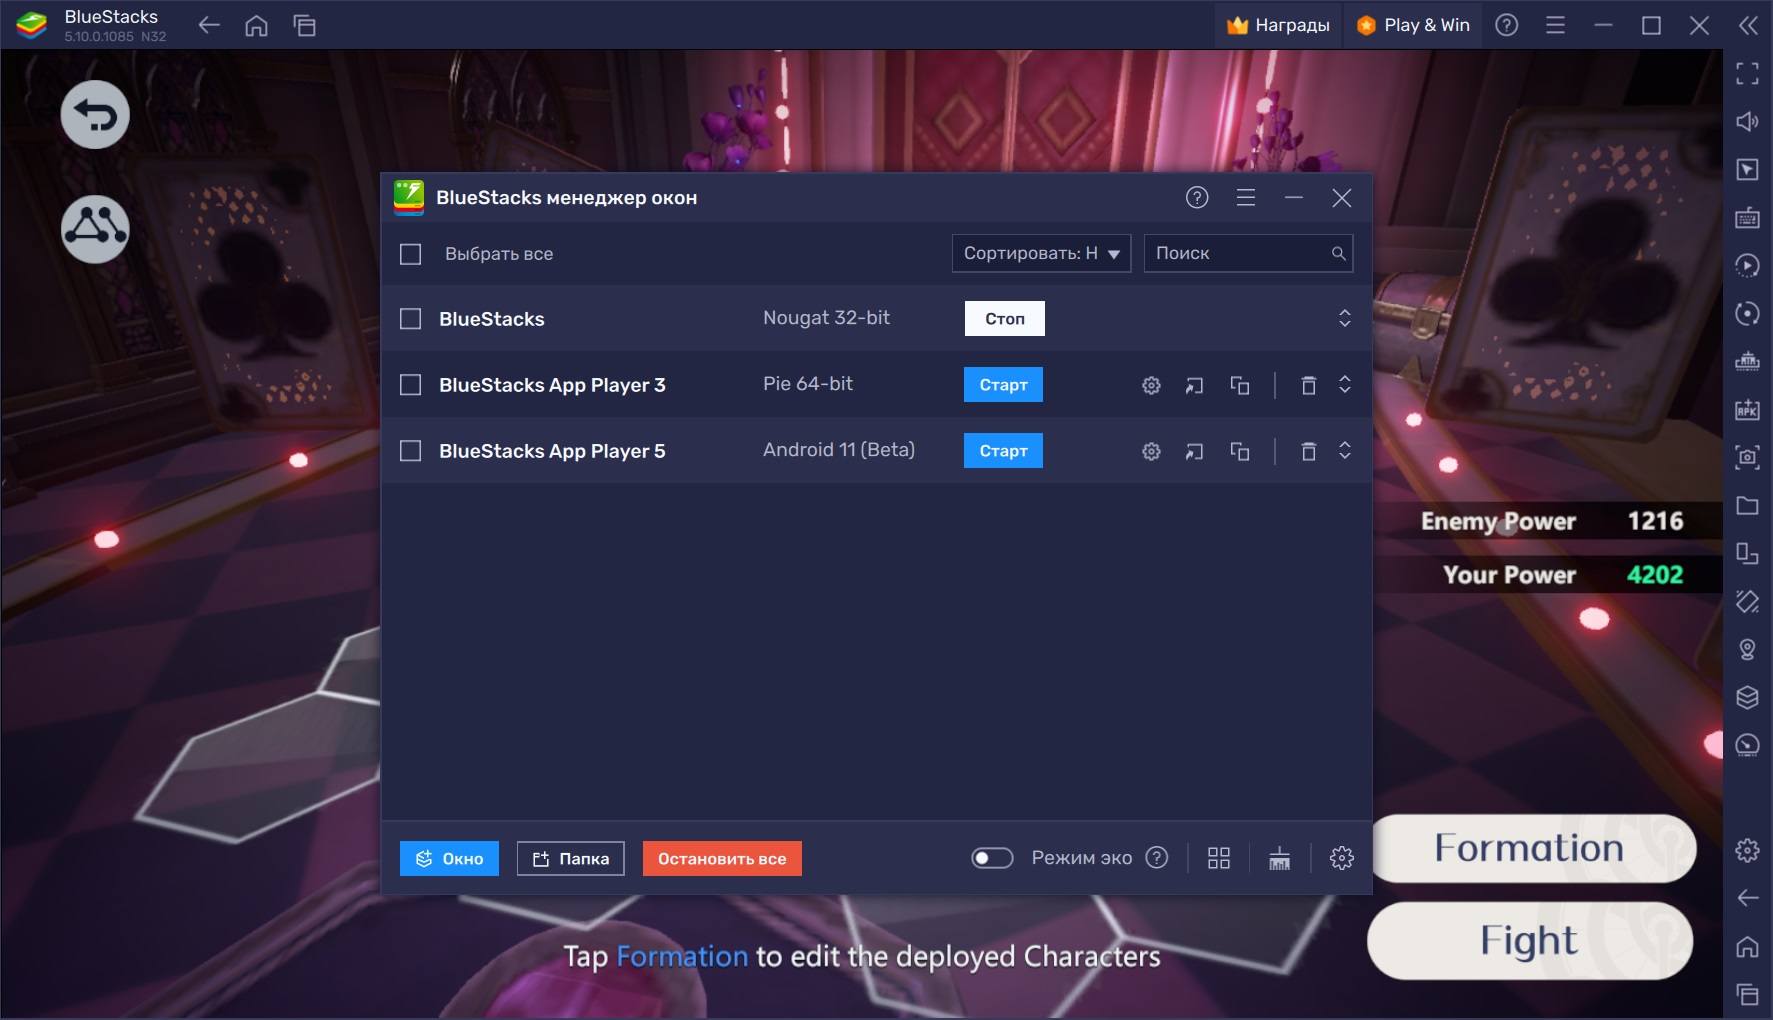Click back arrow in top bar

tap(209, 26)
